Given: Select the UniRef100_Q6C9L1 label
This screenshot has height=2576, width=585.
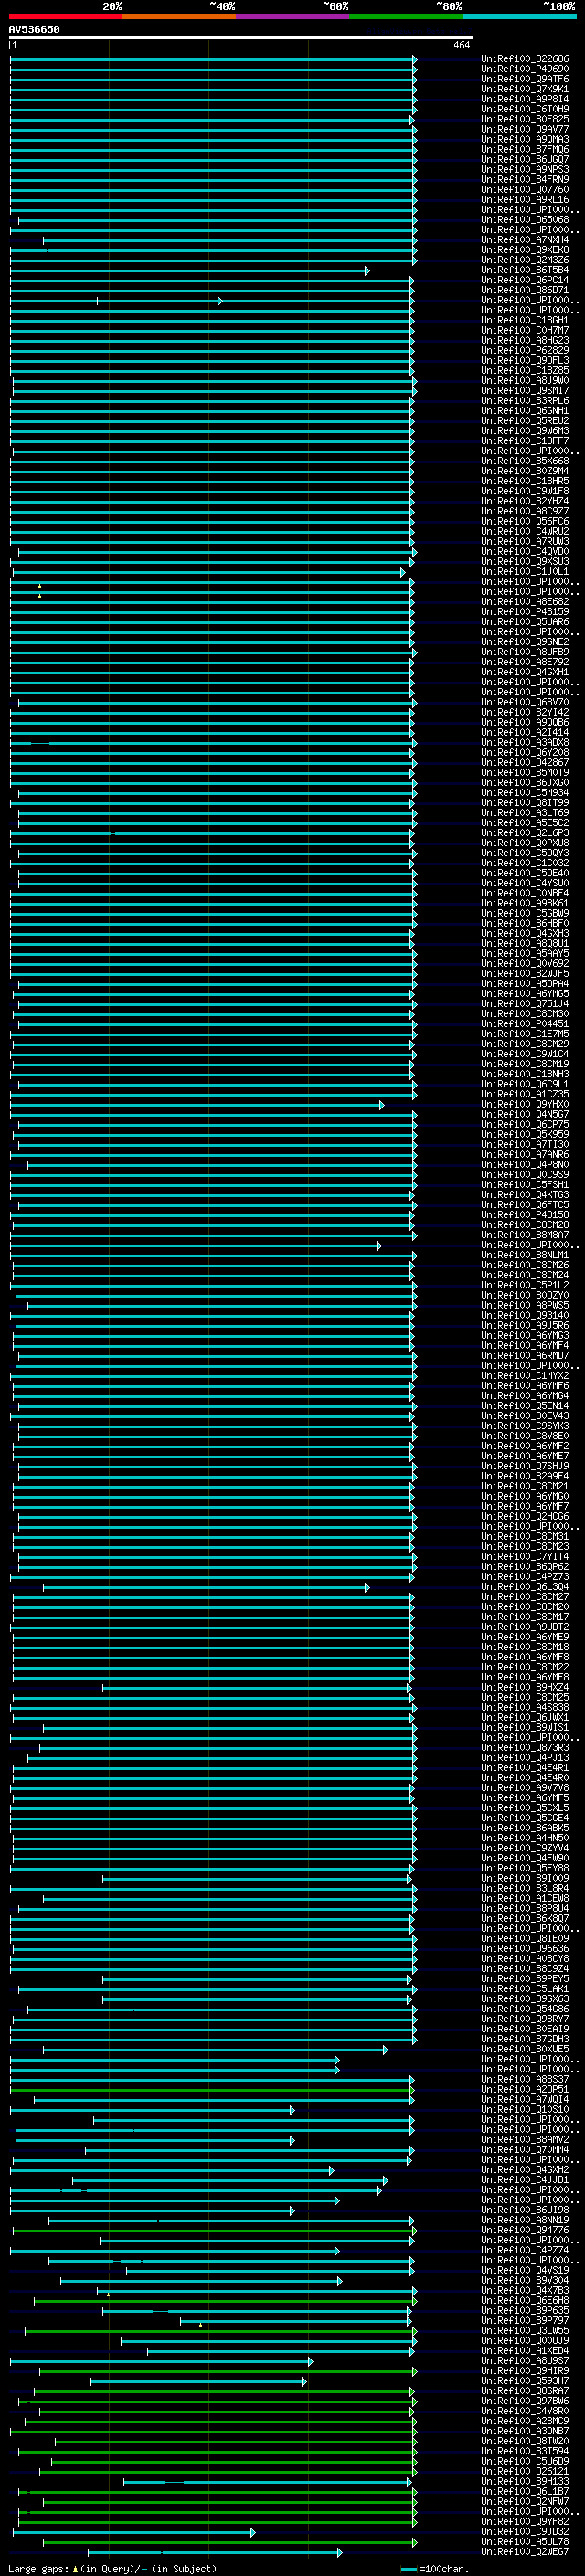Looking at the screenshot, I should (x=524, y=1084).
